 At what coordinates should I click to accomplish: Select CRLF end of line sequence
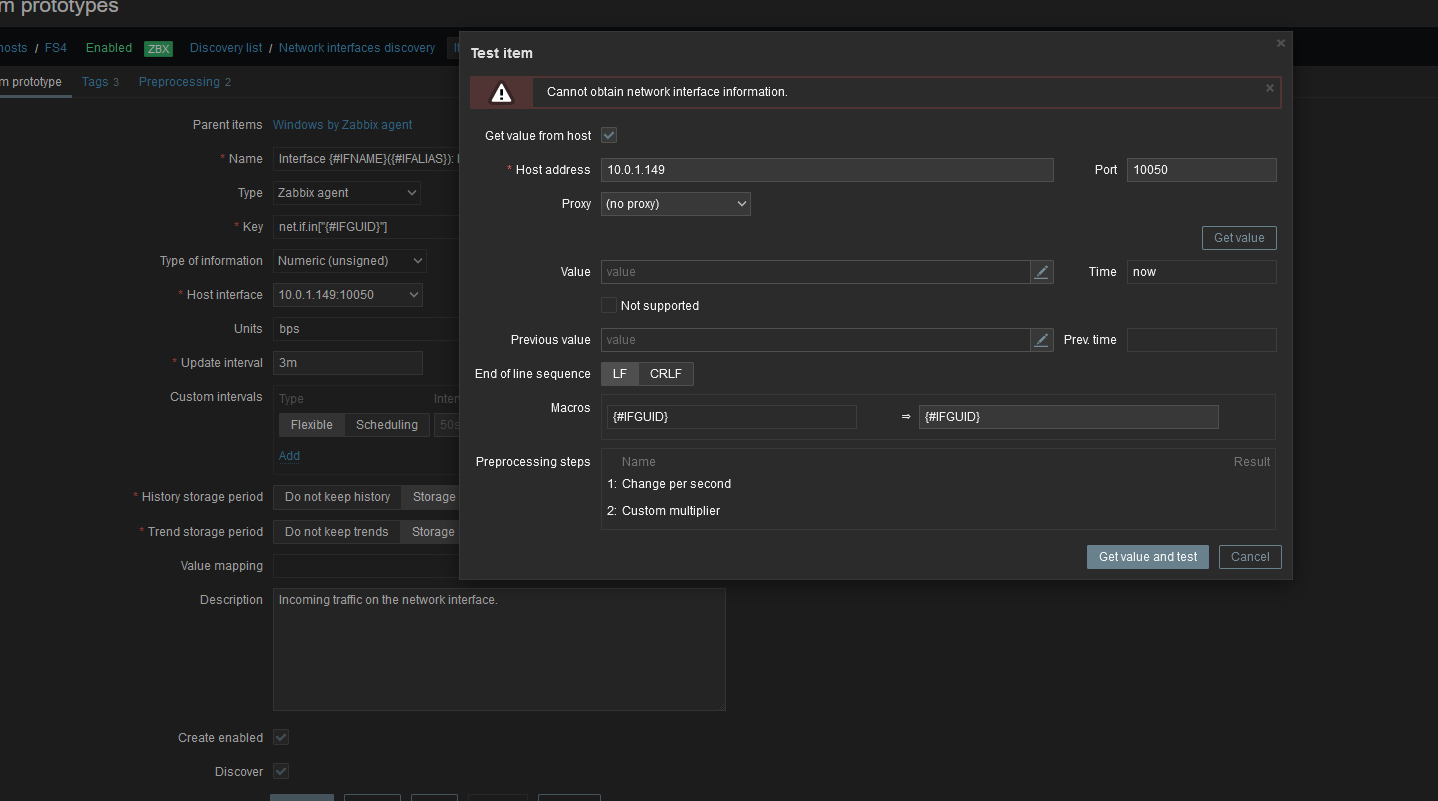pos(665,374)
